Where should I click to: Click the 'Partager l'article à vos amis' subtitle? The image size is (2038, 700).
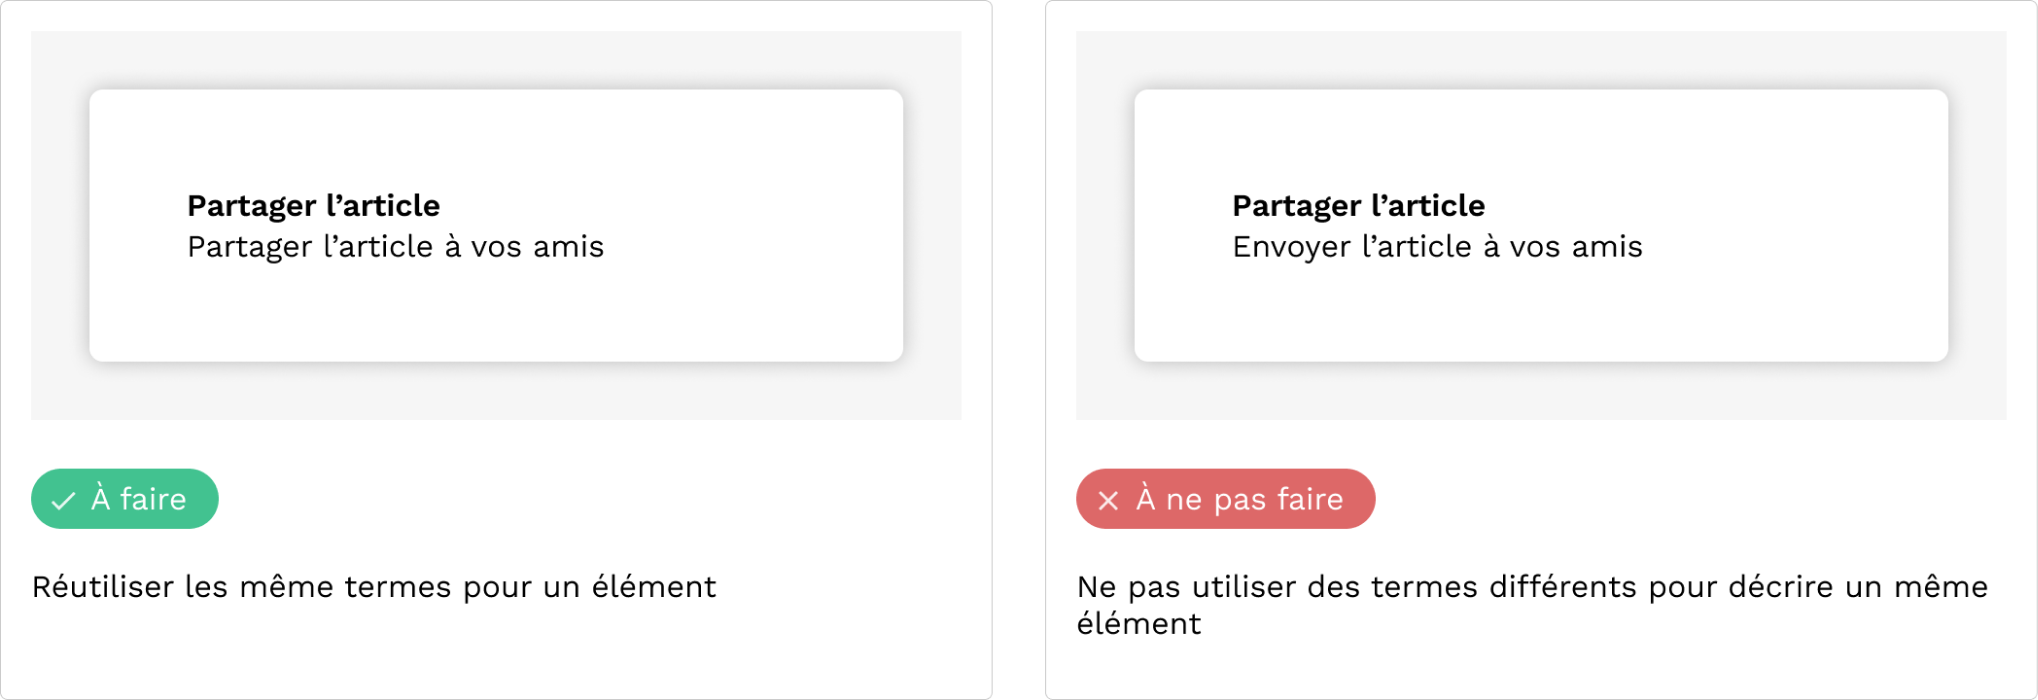[x=395, y=247]
